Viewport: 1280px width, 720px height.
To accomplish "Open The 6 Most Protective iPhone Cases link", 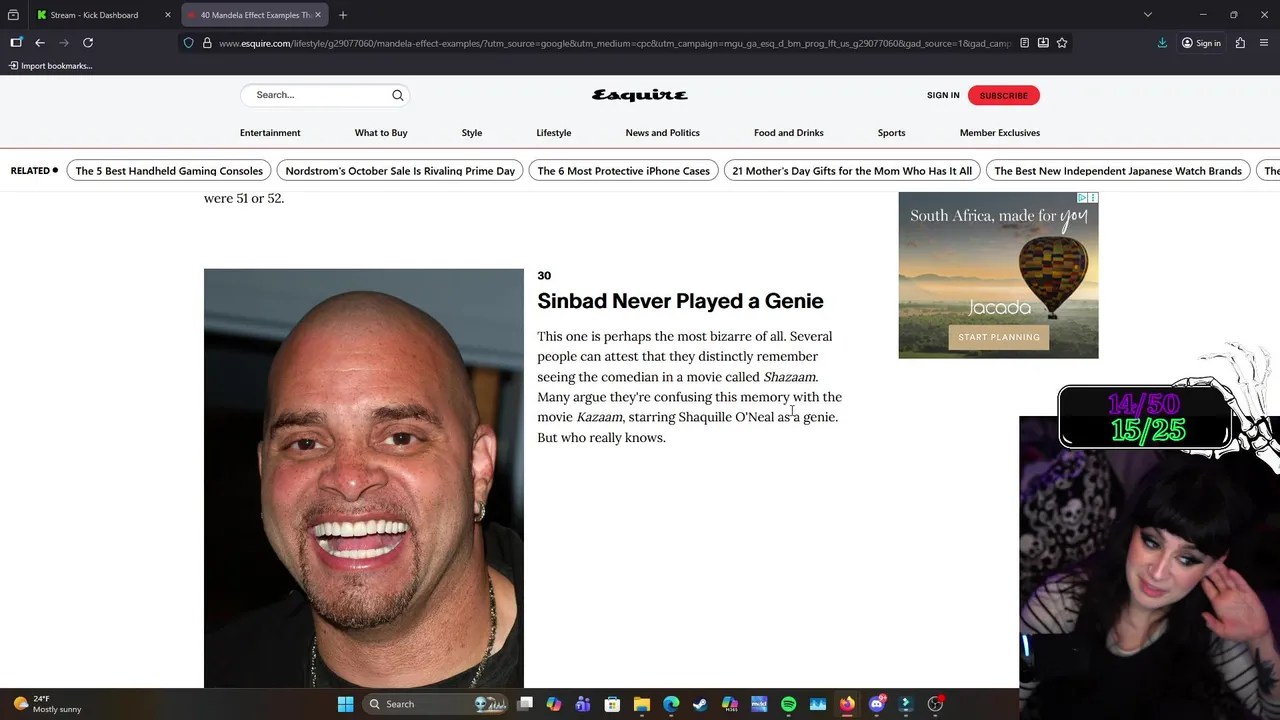I will [623, 171].
